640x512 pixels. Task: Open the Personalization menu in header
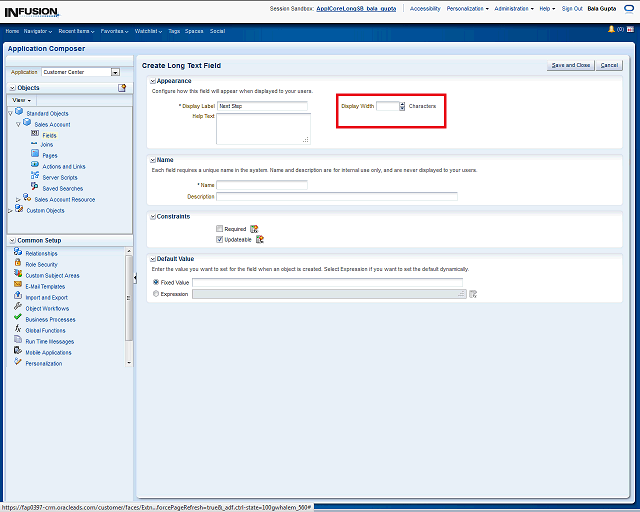tap(468, 8)
